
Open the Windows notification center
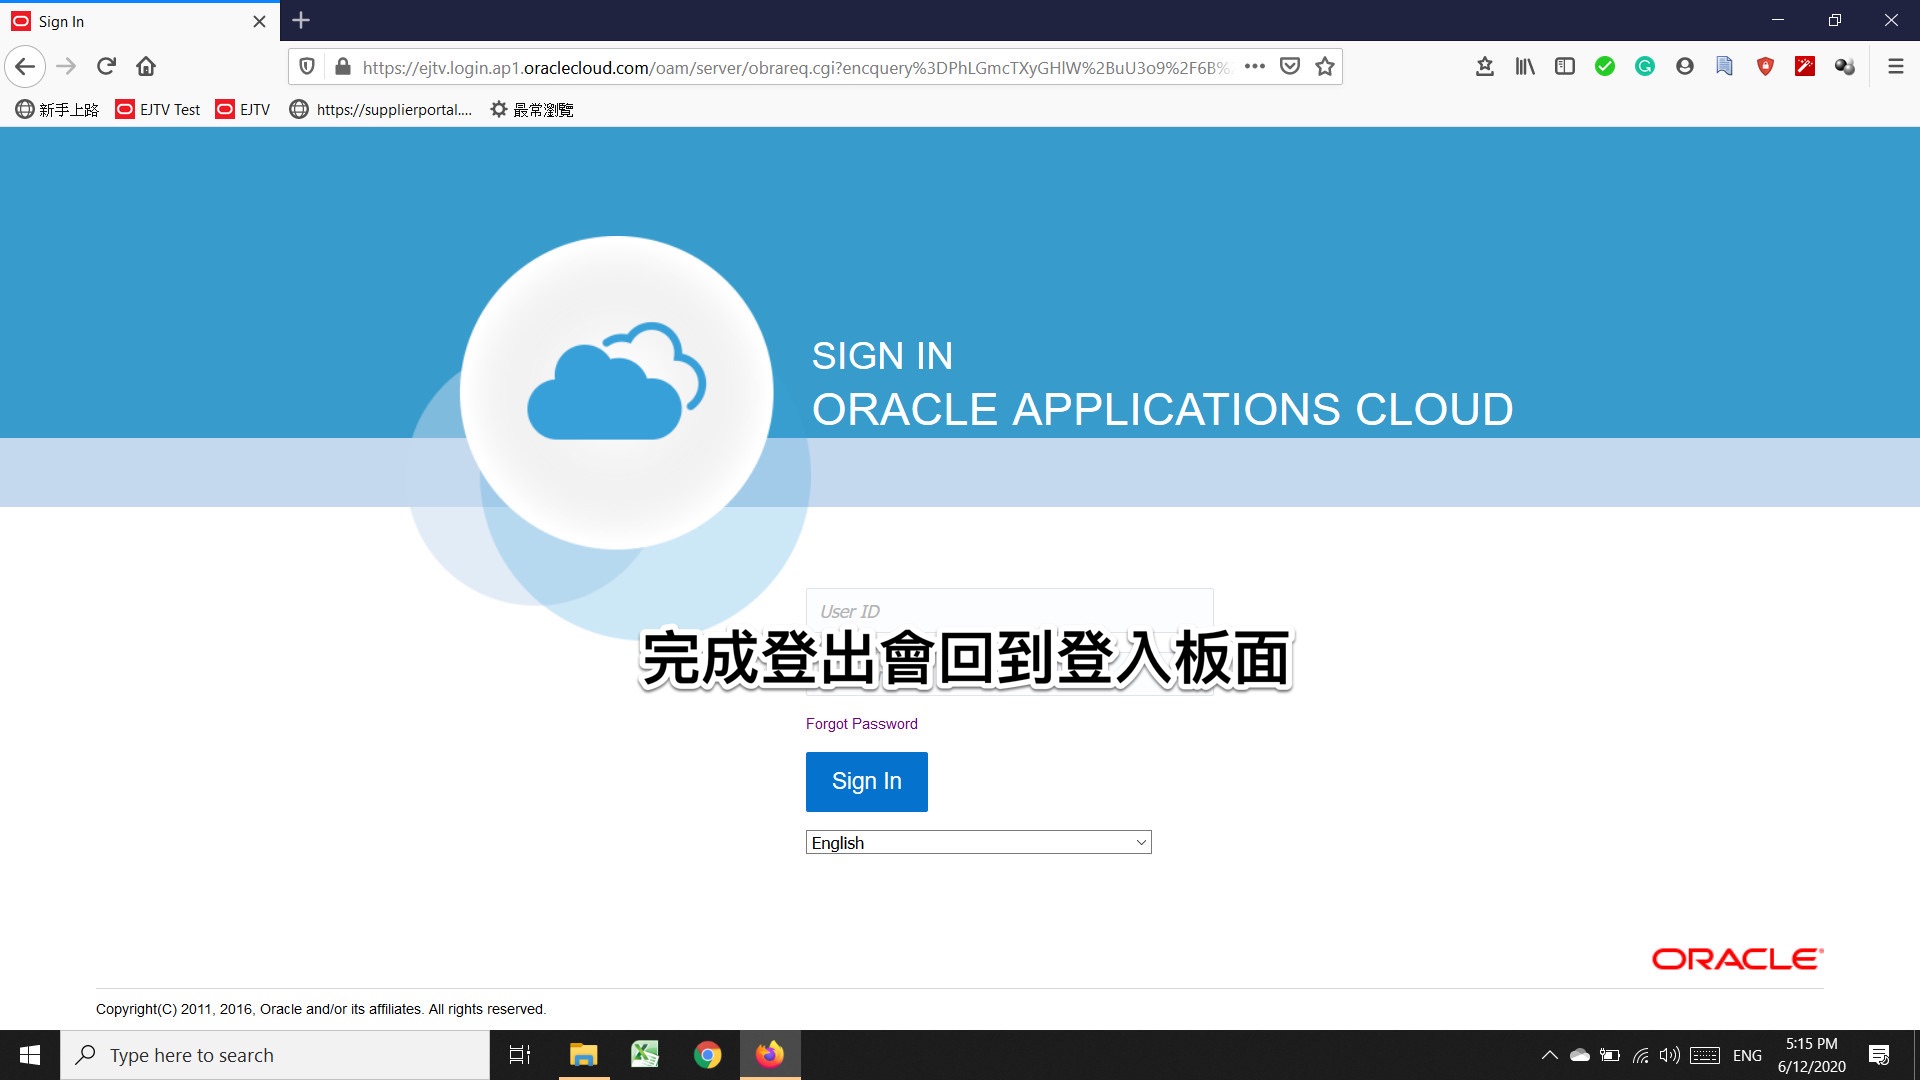(x=1879, y=1055)
